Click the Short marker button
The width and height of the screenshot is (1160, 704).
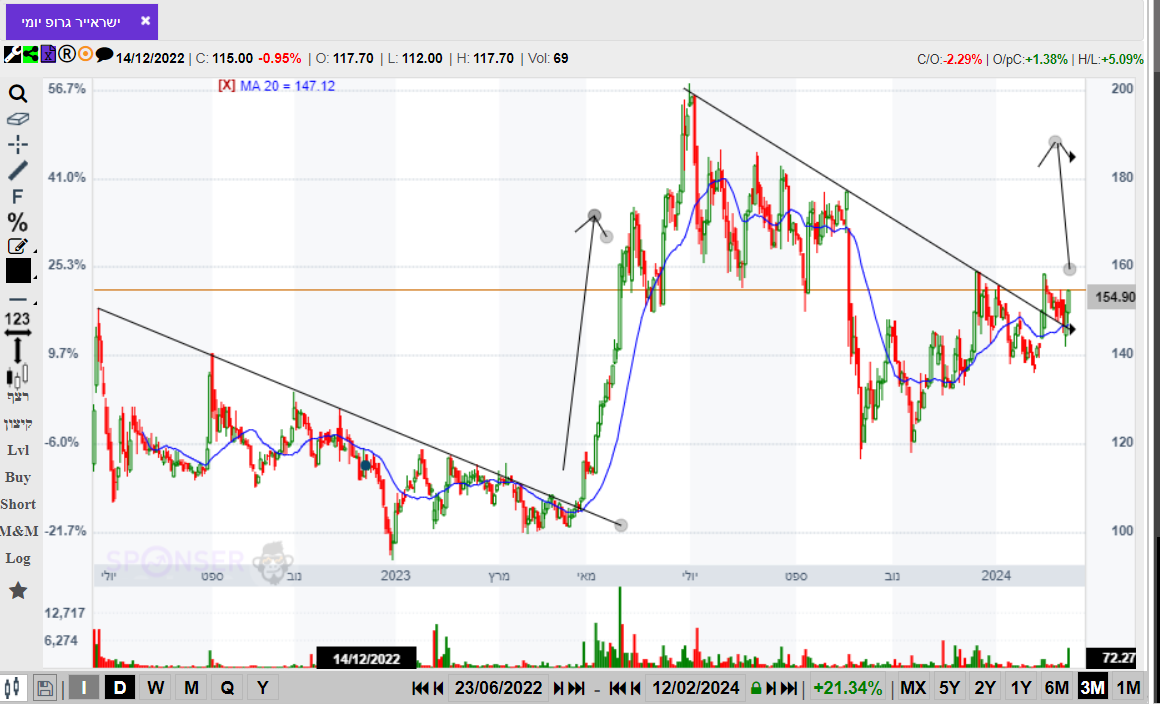[x=18, y=504]
